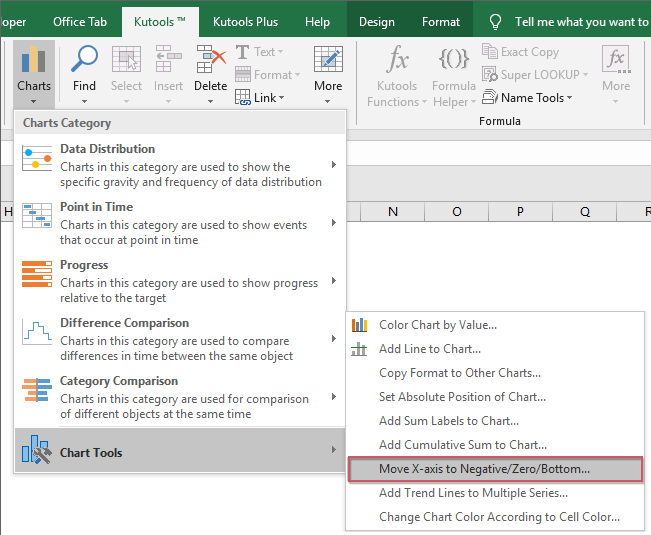Viewport: 651px width, 535px height.
Task: Open the Link dropdown
Action: (262, 98)
